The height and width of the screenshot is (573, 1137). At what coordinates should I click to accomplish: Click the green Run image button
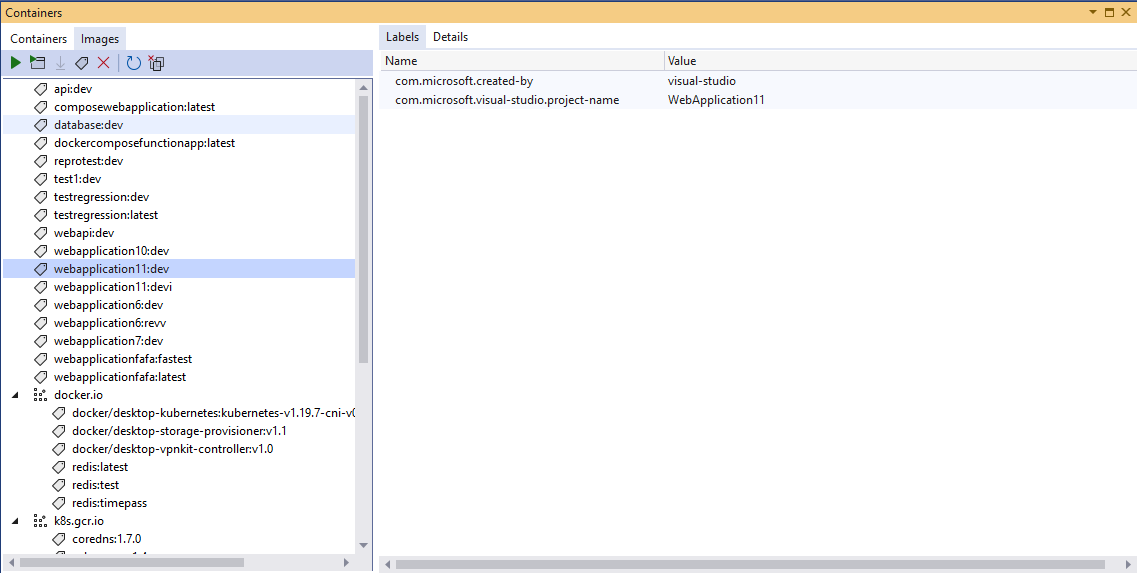pos(15,63)
